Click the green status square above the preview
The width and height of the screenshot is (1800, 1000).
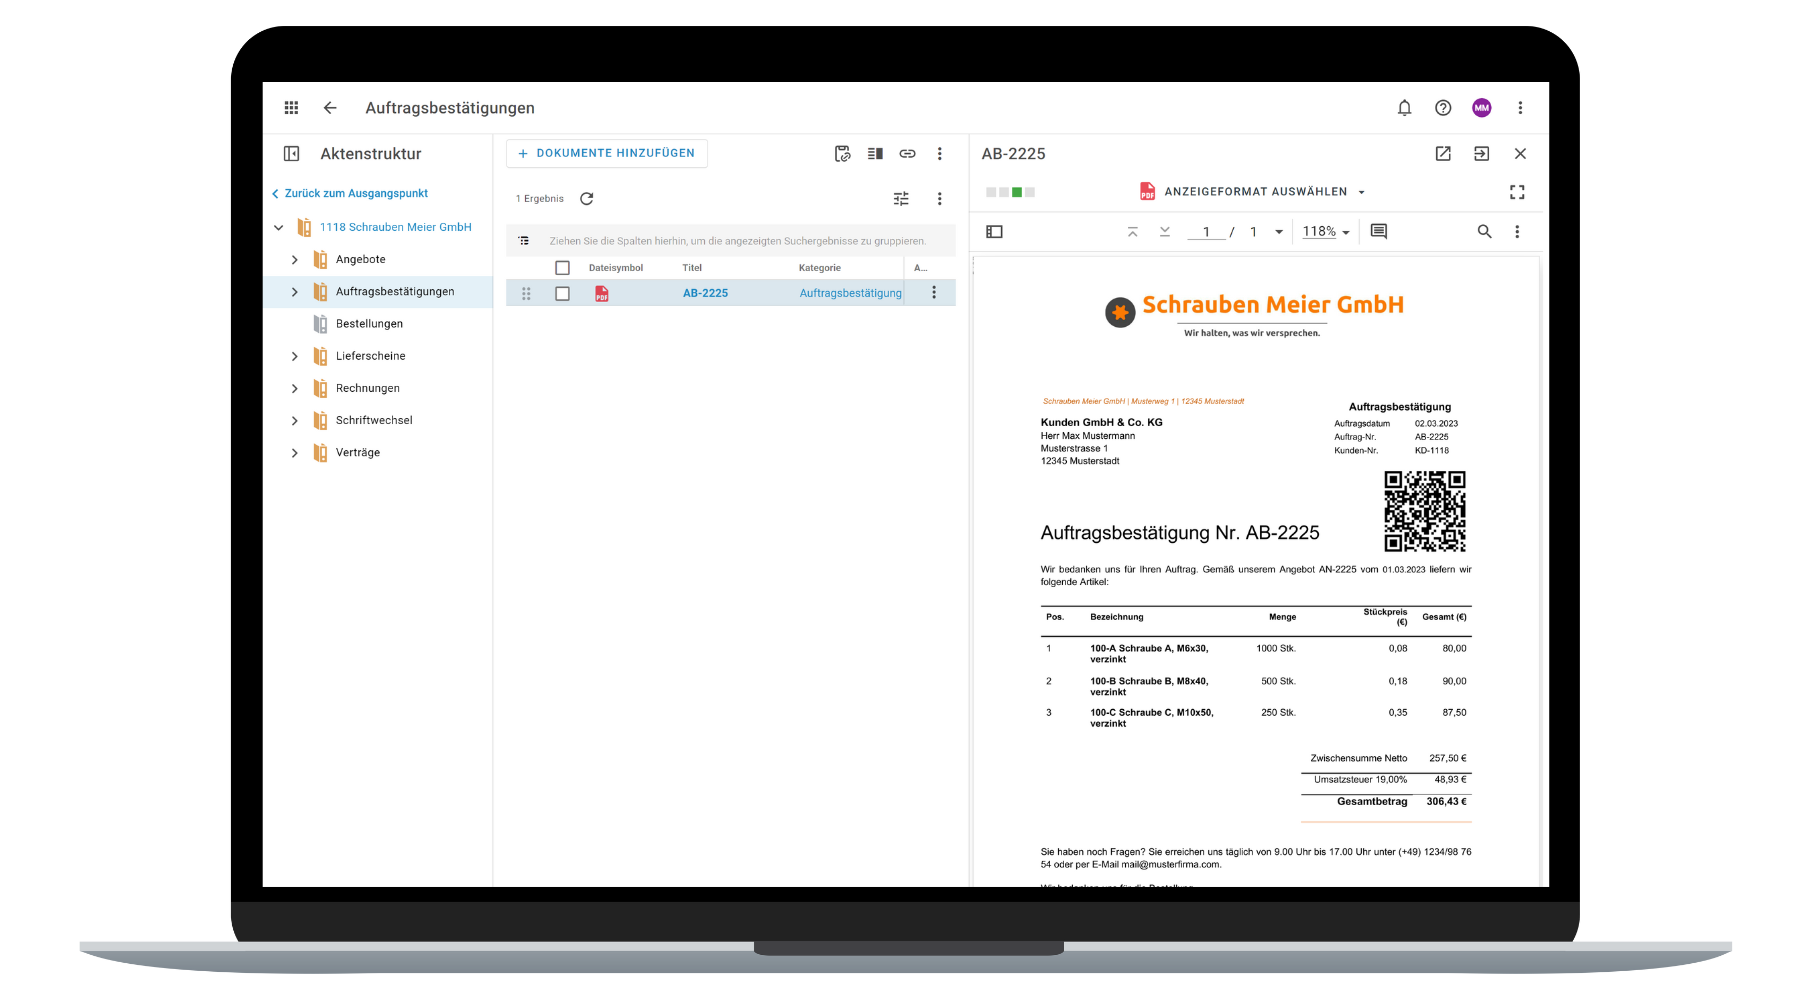click(x=1016, y=191)
